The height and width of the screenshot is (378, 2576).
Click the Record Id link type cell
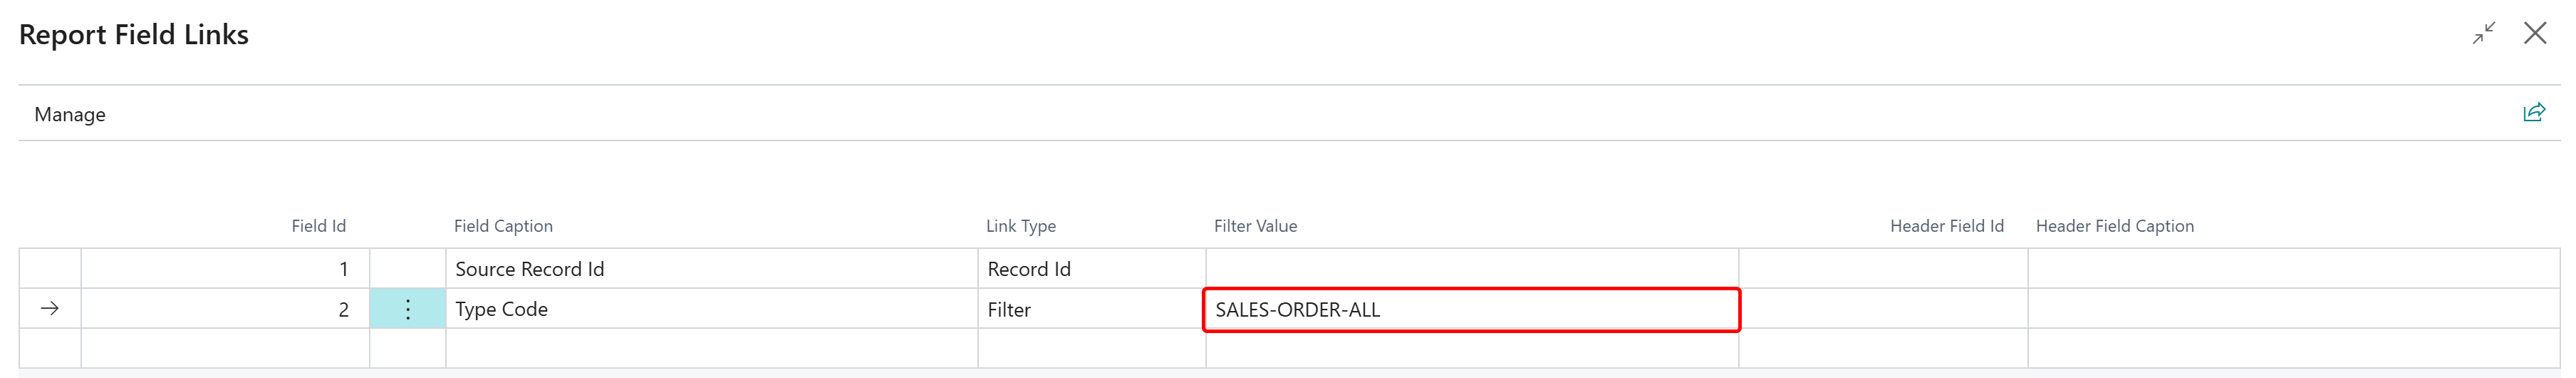(x=1090, y=269)
